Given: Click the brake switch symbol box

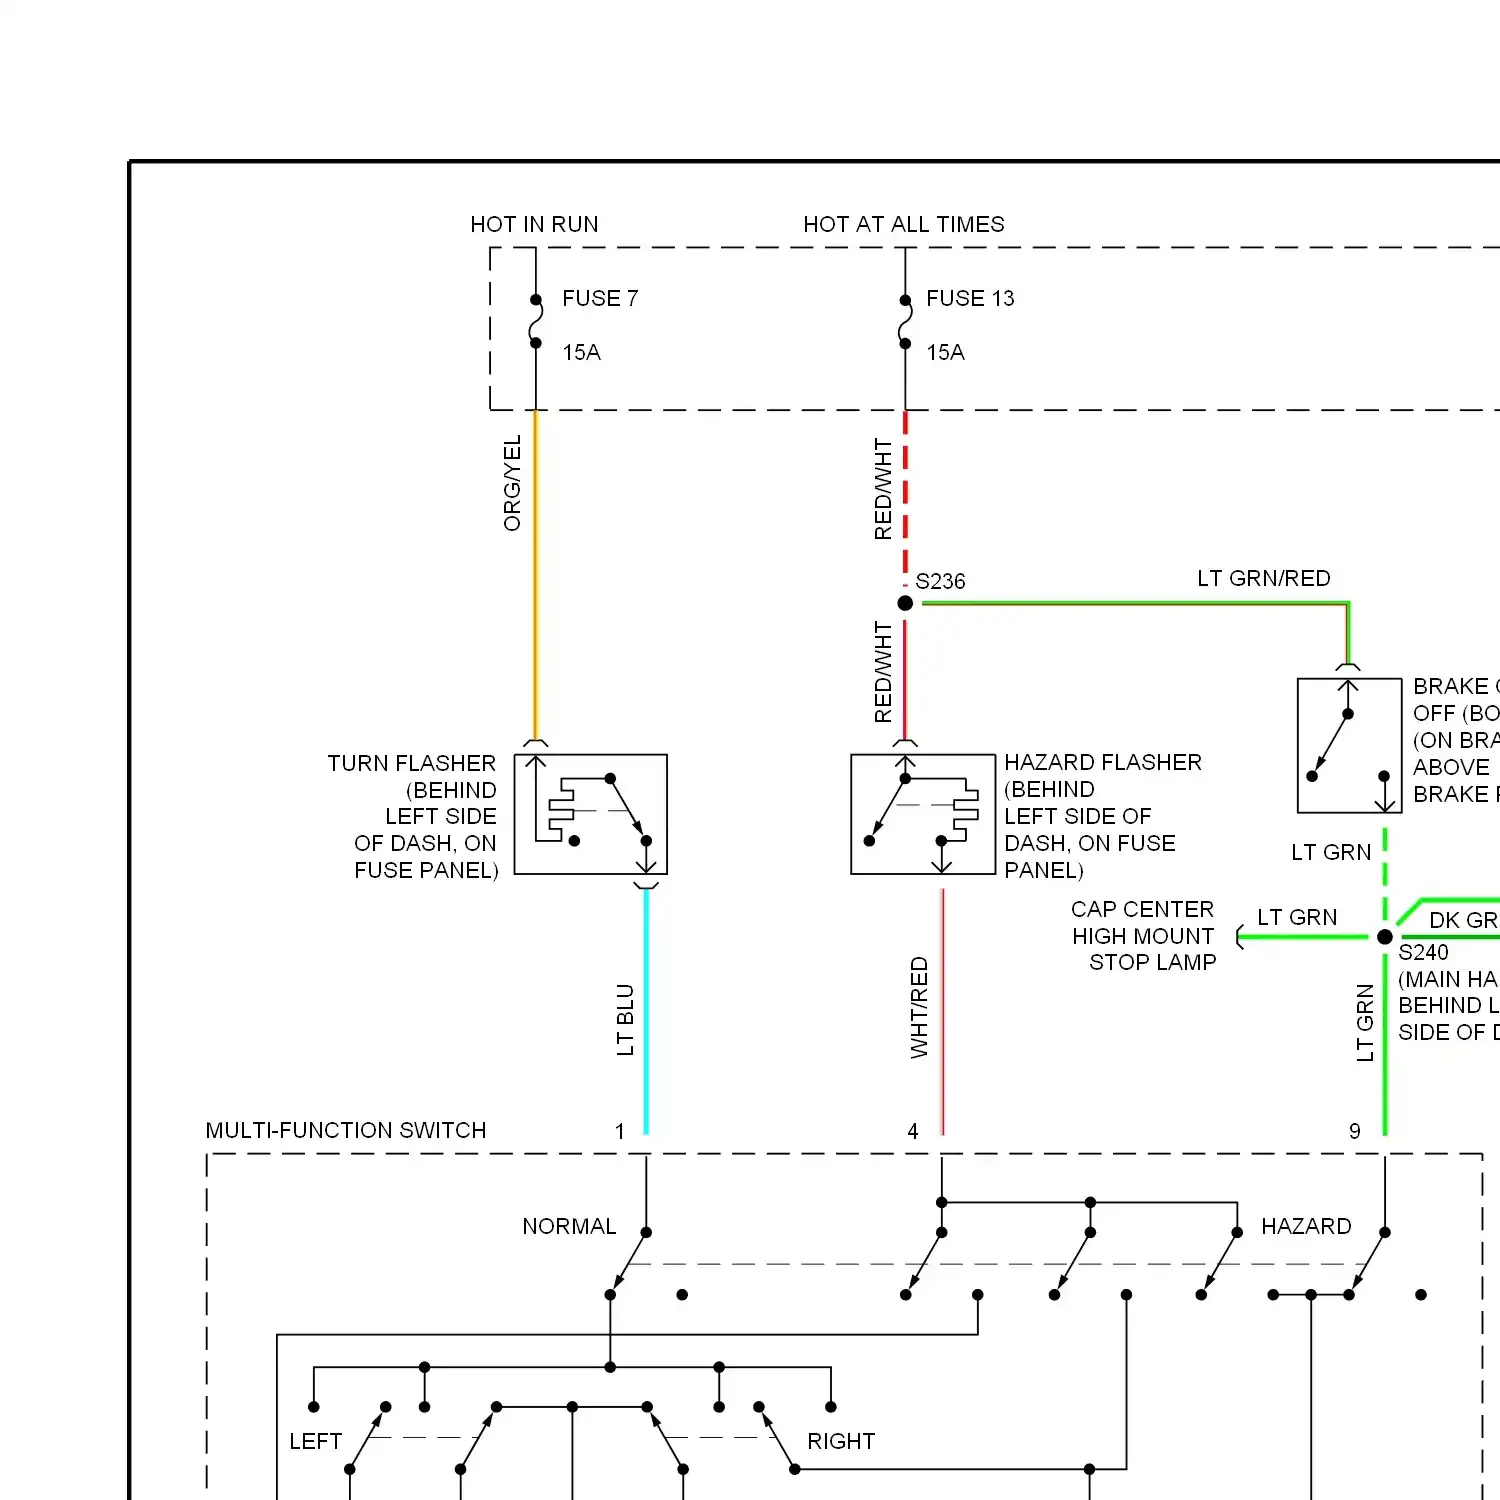Looking at the screenshot, I should coord(1349,745).
